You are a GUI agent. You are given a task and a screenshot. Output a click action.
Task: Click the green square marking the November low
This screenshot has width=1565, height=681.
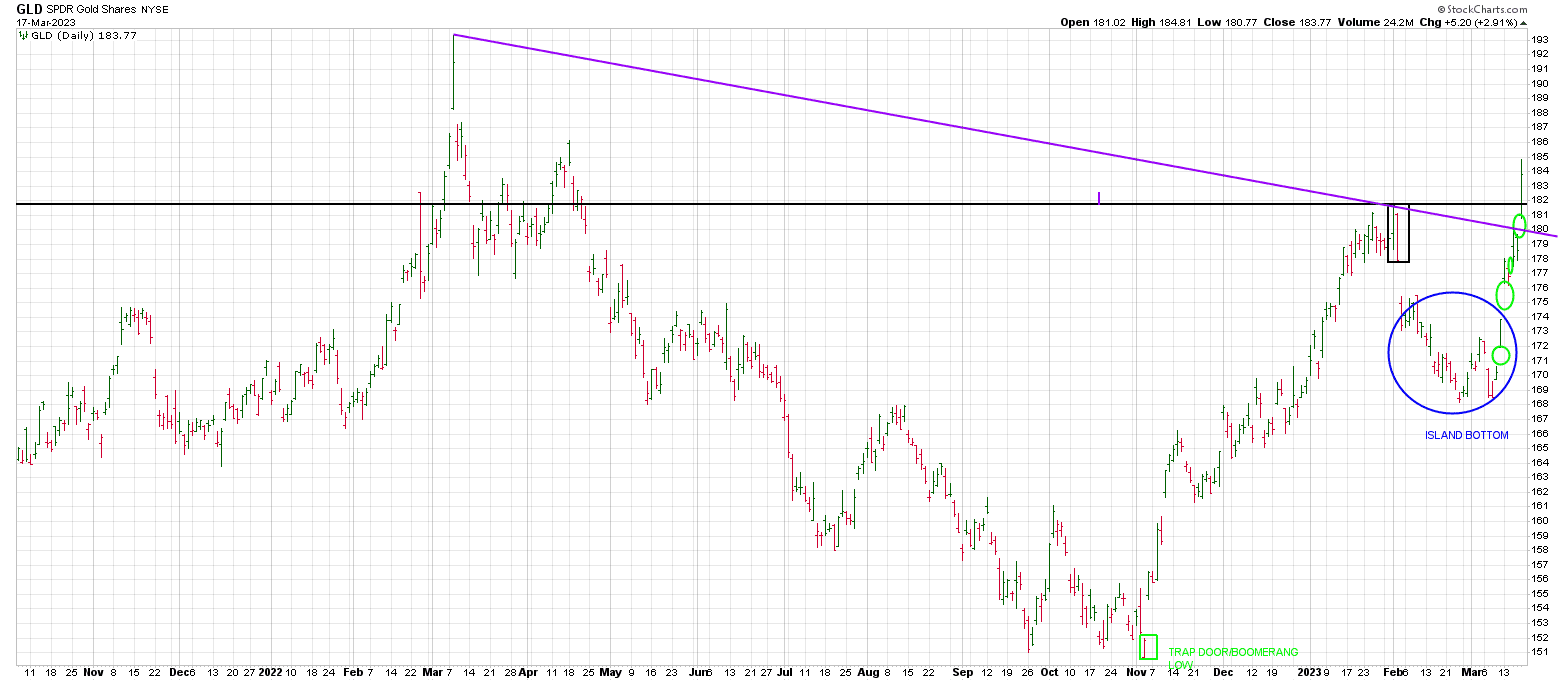click(1149, 647)
